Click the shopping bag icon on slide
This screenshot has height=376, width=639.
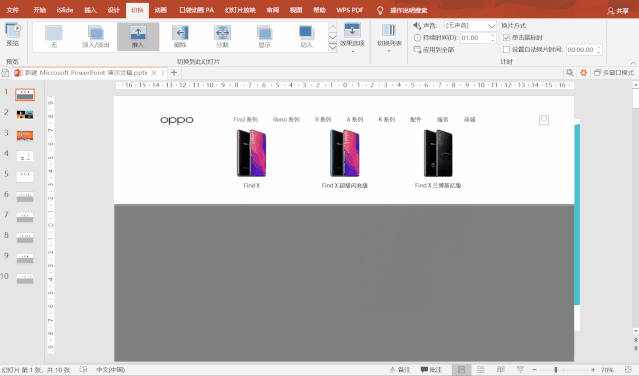tap(544, 119)
